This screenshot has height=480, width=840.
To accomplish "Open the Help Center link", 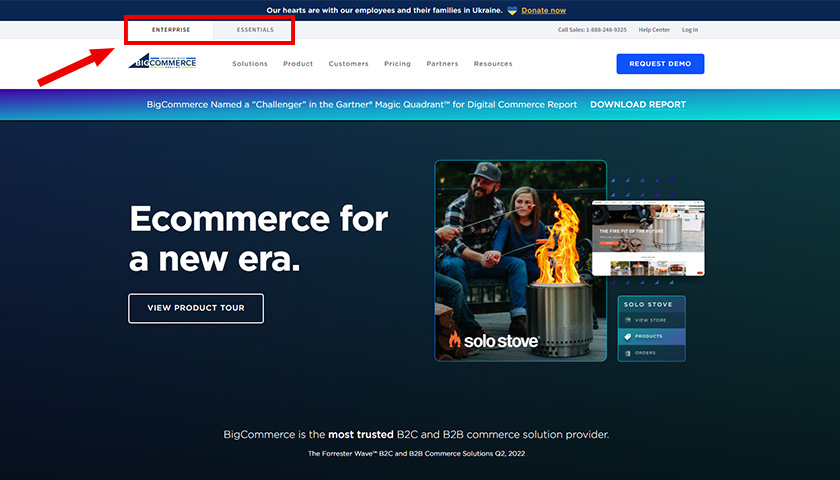I will pos(654,30).
